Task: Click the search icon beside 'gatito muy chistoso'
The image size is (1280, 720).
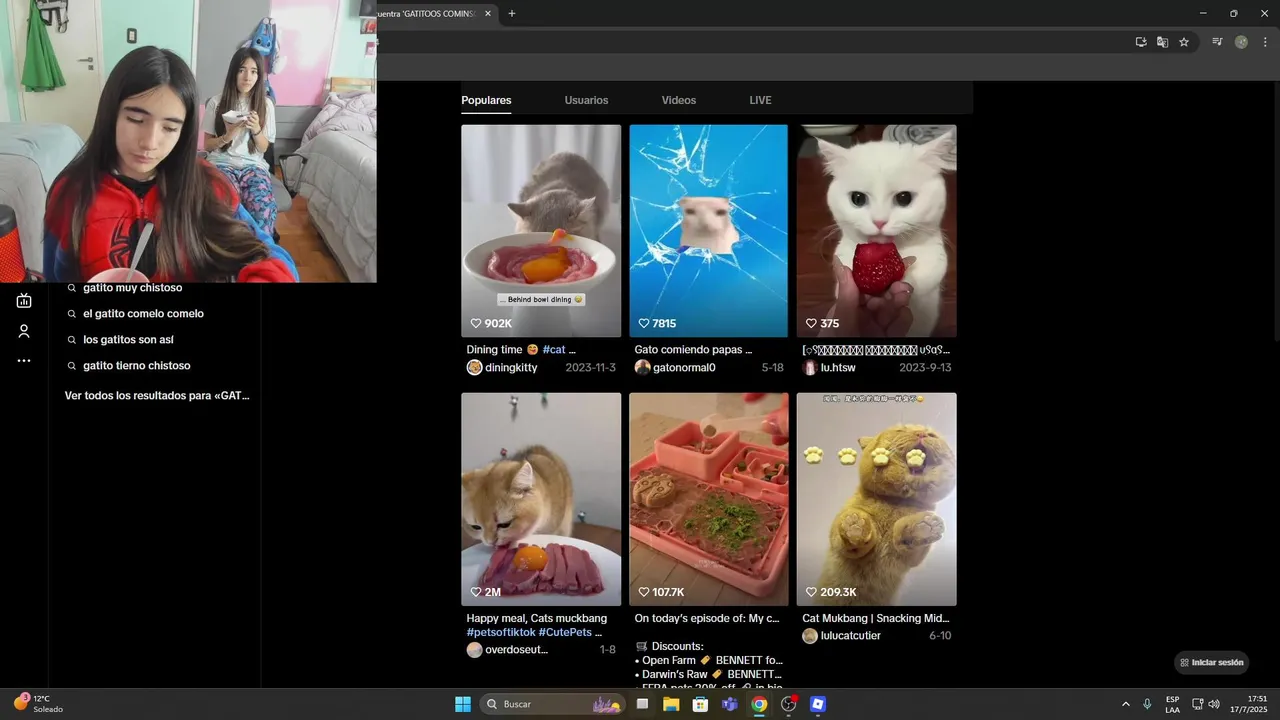Action: [x=72, y=288]
